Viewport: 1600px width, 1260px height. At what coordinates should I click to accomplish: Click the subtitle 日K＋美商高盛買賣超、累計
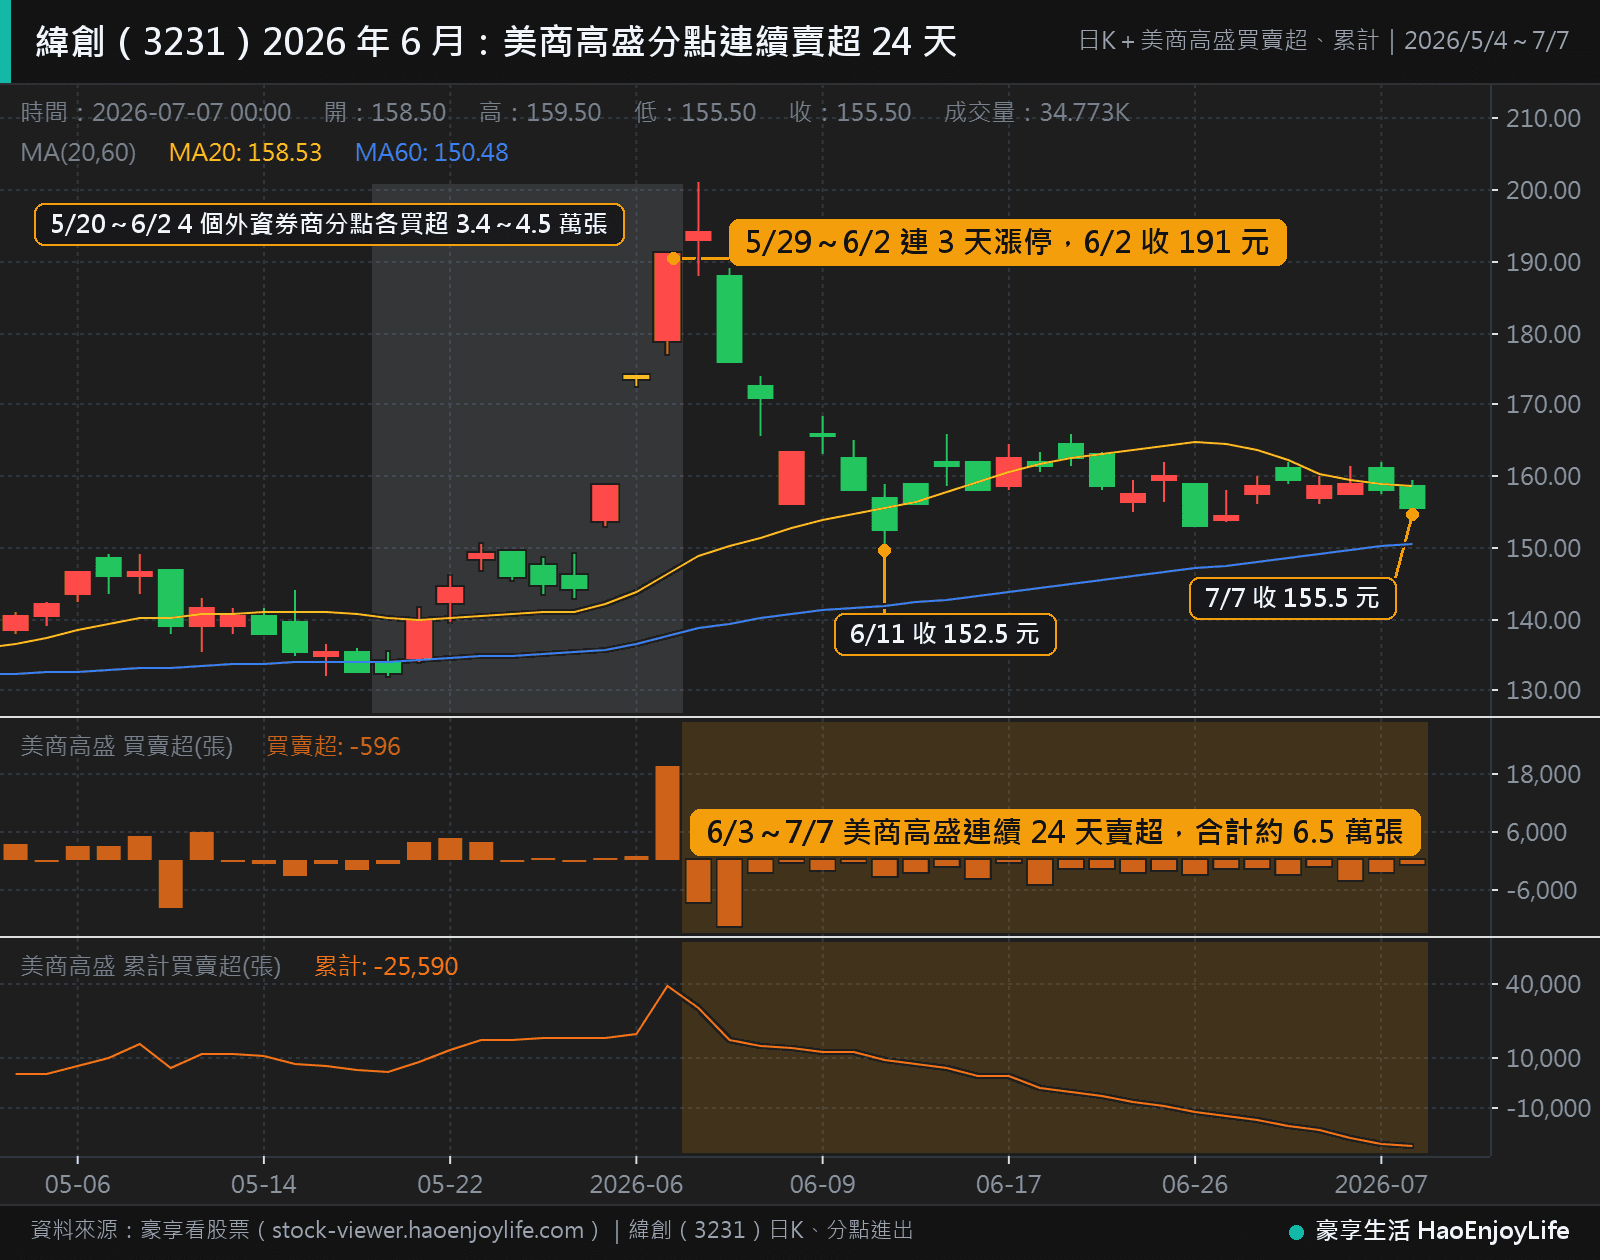1227,41
